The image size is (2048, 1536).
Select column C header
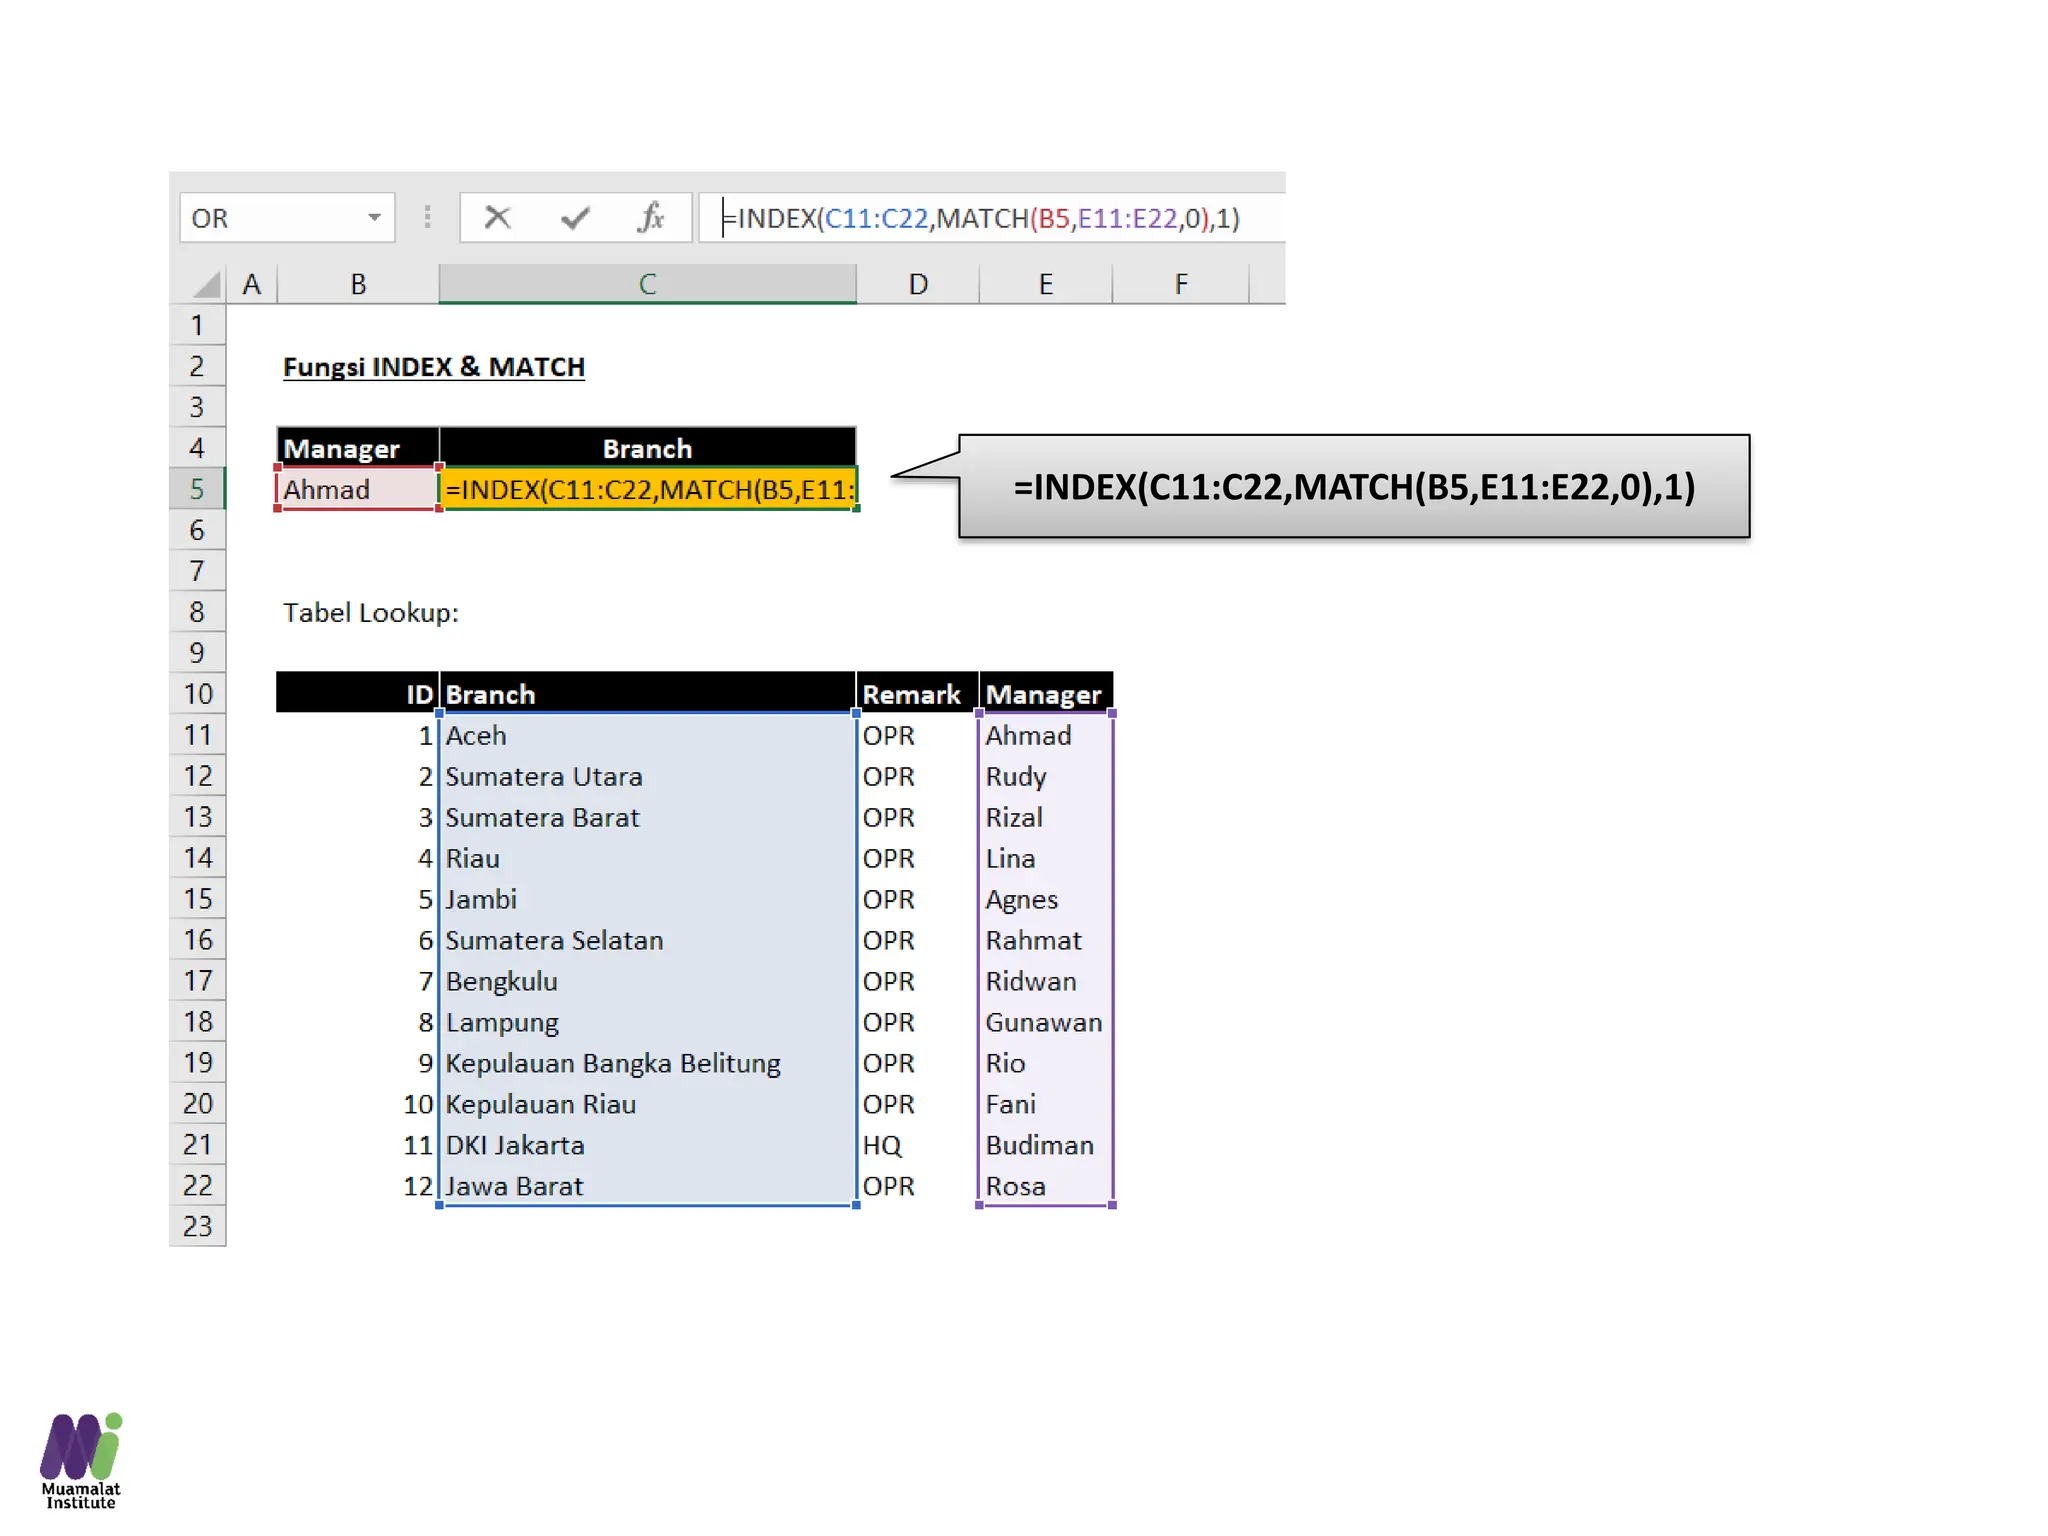[x=648, y=284]
